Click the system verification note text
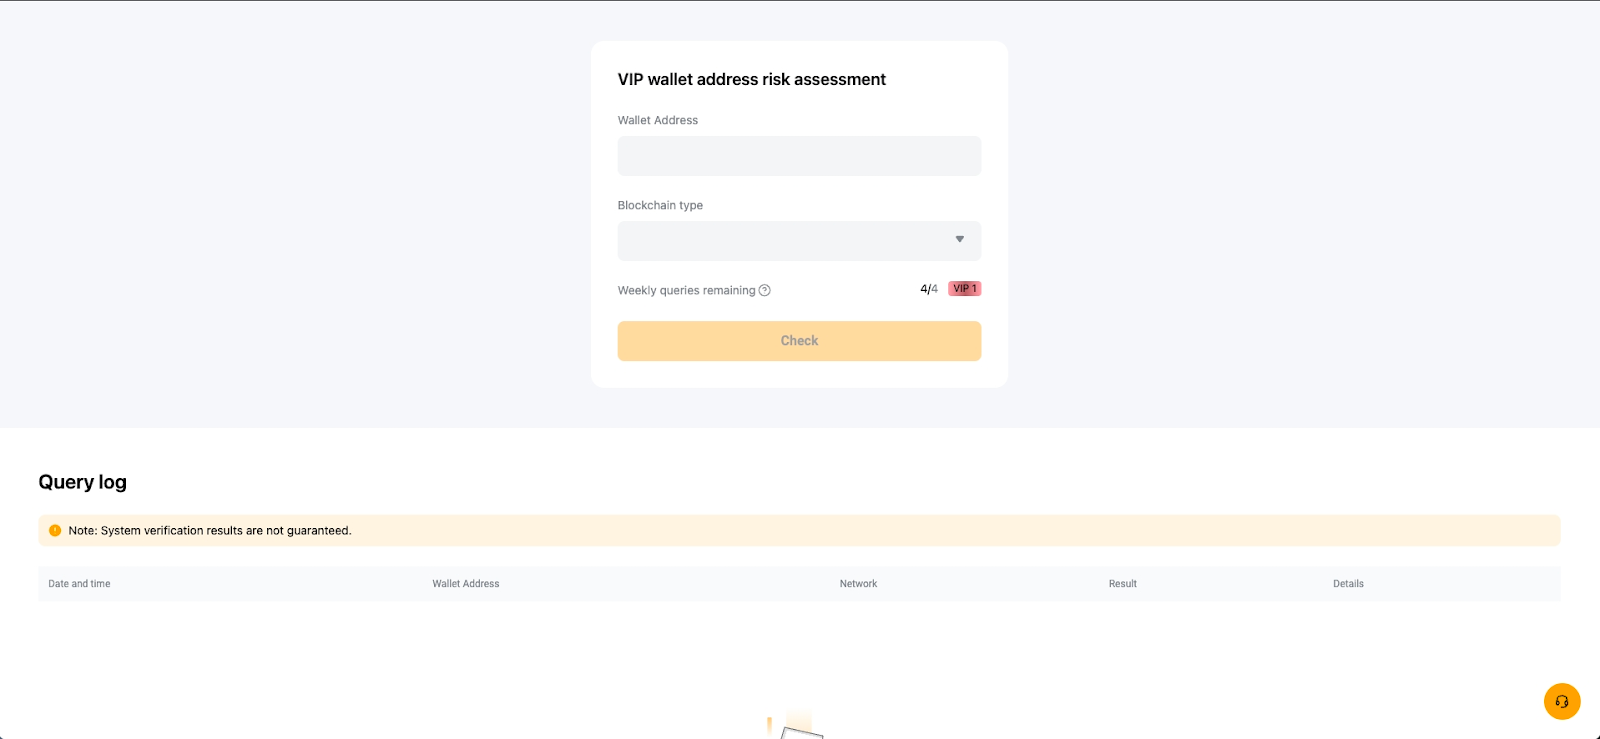This screenshot has height=739, width=1600. pyautogui.click(x=210, y=531)
